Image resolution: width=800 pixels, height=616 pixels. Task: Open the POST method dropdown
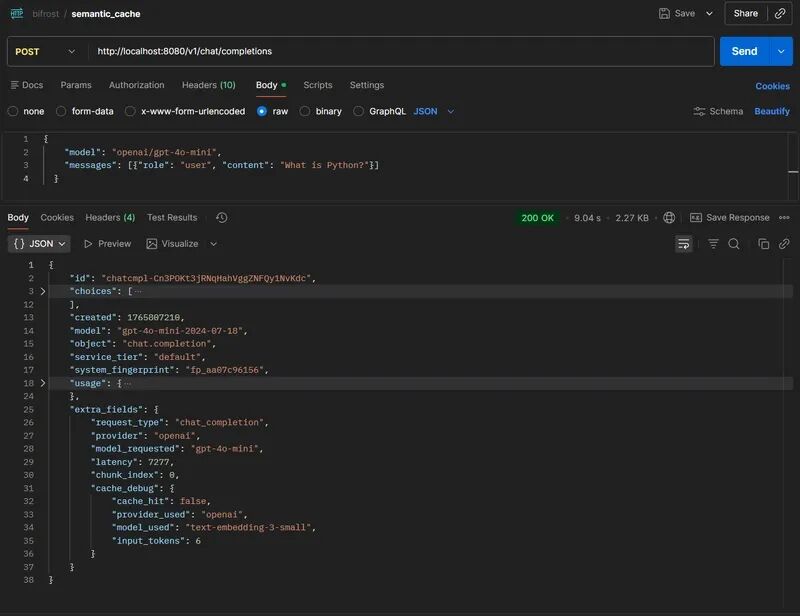tap(45, 51)
